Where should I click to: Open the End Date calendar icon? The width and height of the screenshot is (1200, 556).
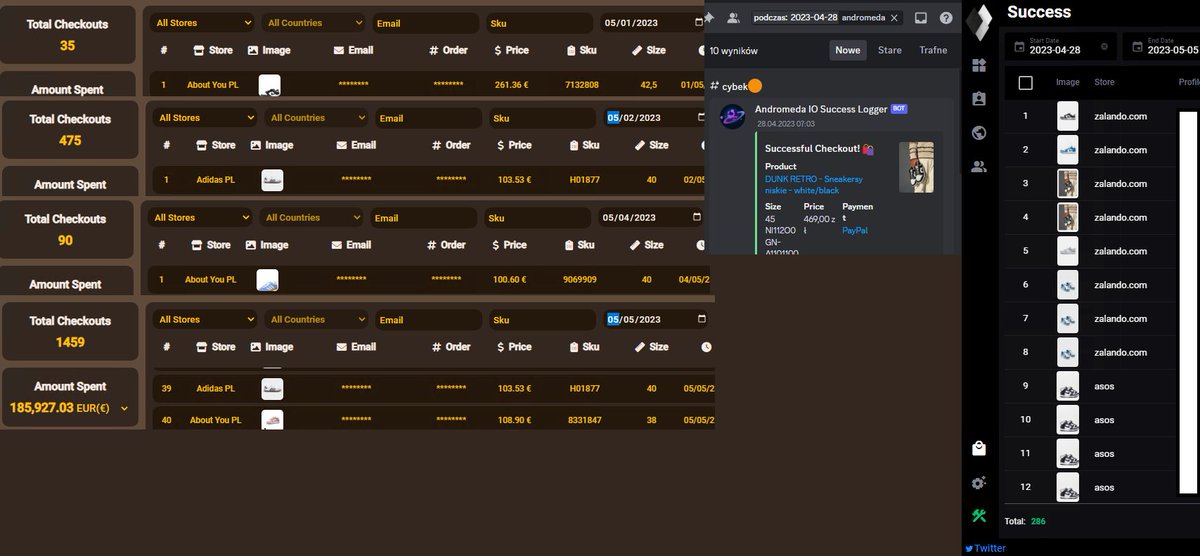pos(1136,46)
